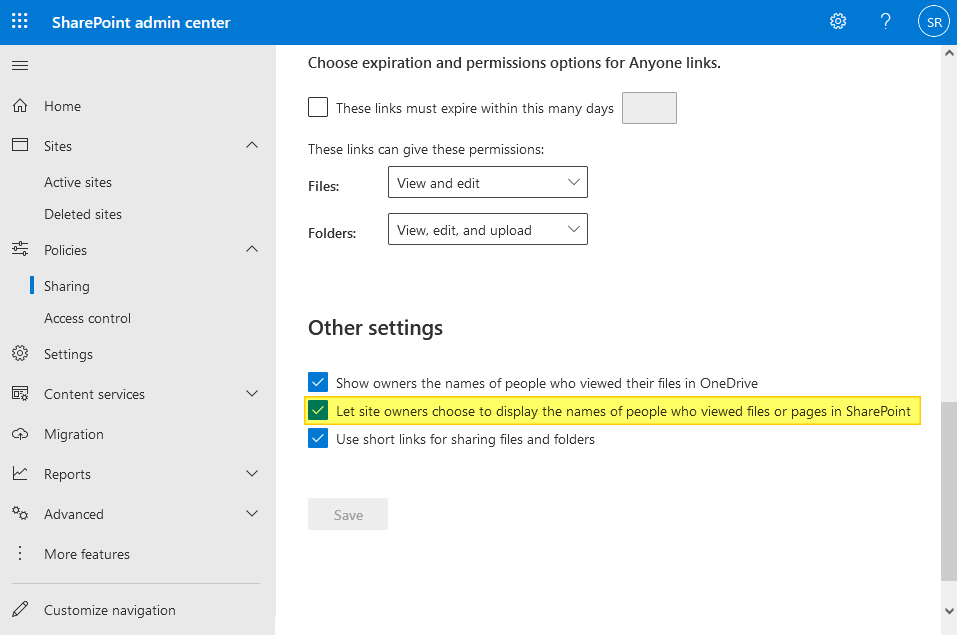Disable short links for sharing files and folders

pyautogui.click(x=318, y=438)
